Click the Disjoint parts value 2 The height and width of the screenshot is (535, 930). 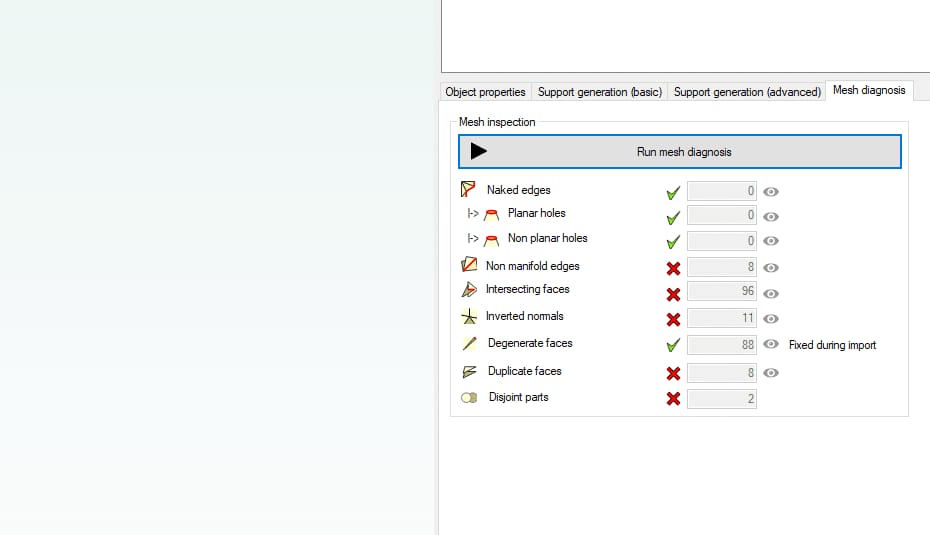[x=722, y=399]
